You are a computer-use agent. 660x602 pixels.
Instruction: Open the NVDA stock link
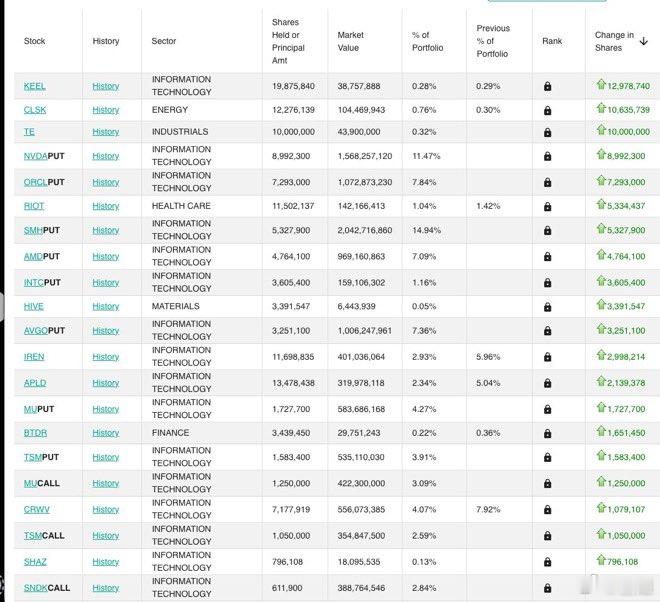pos(35,156)
